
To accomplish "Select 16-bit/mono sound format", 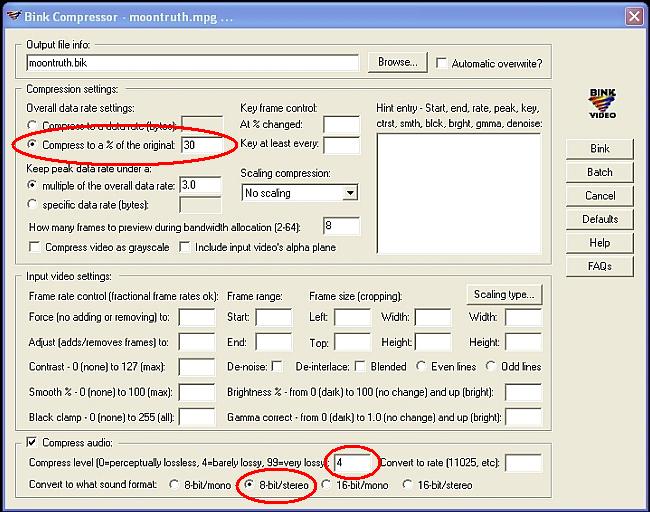I will (326, 484).
